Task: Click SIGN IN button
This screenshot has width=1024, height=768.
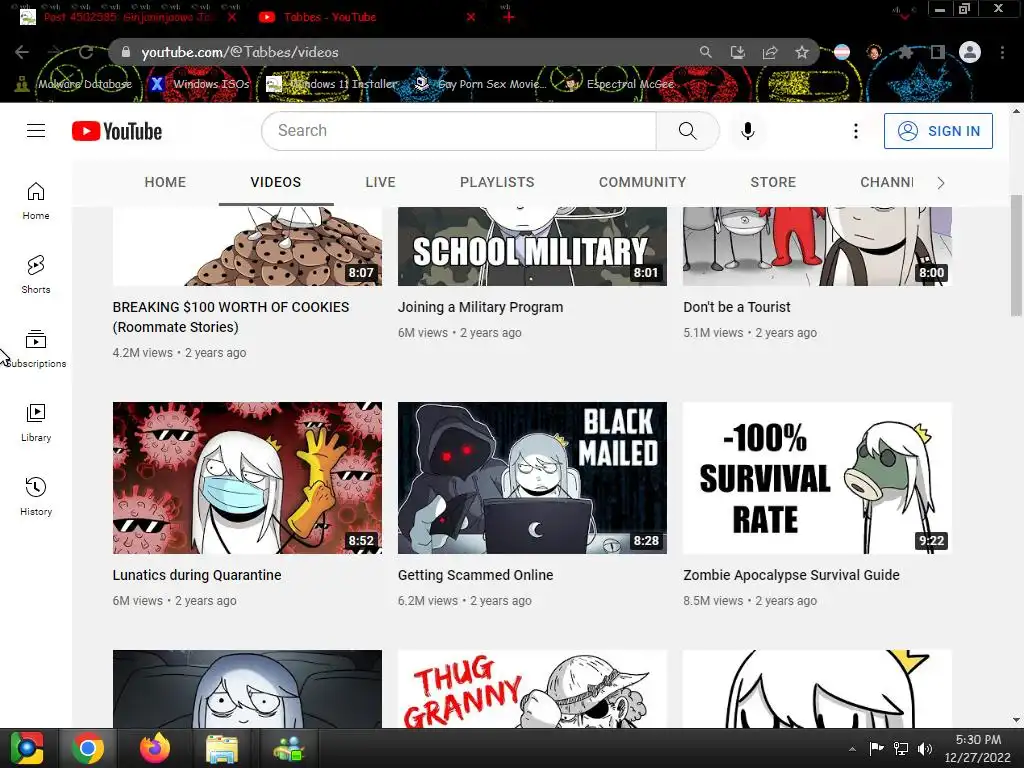Action: pos(938,131)
